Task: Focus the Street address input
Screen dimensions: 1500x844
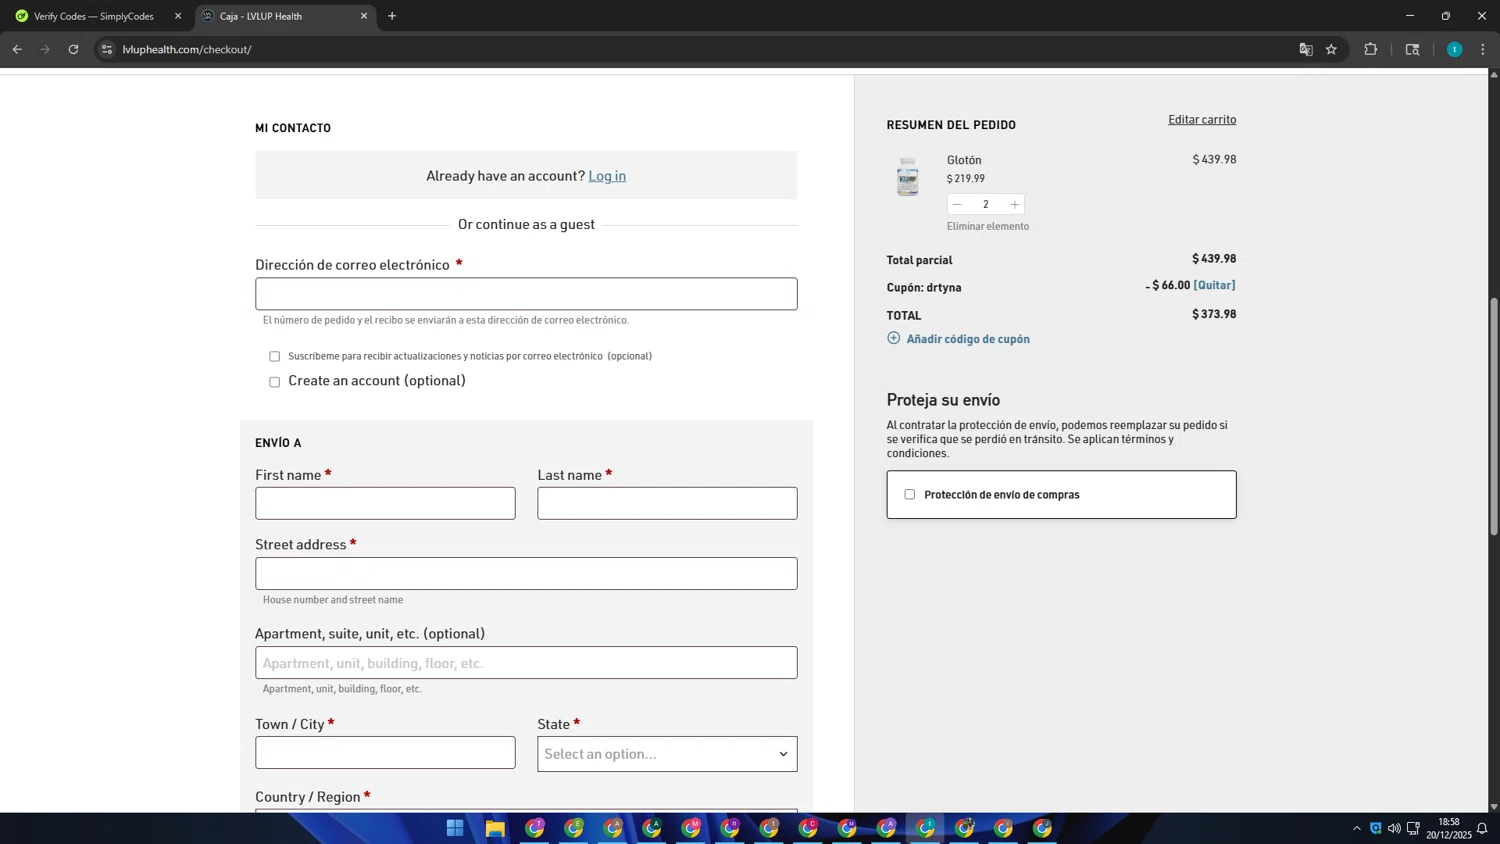Action: coord(526,573)
